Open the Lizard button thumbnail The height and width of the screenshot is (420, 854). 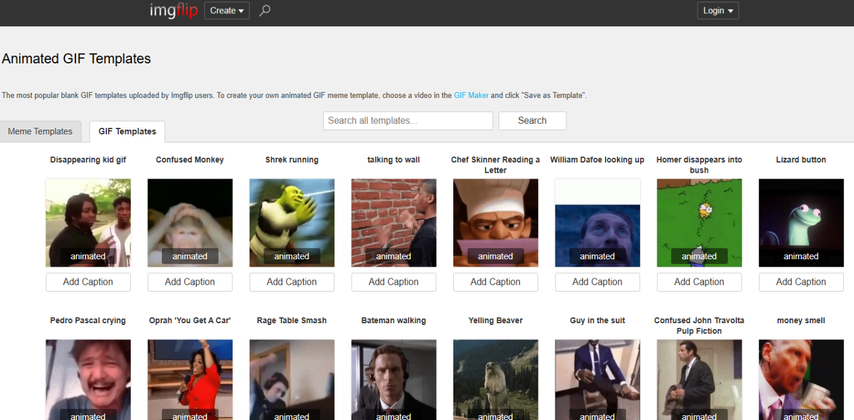pyautogui.click(x=801, y=223)
